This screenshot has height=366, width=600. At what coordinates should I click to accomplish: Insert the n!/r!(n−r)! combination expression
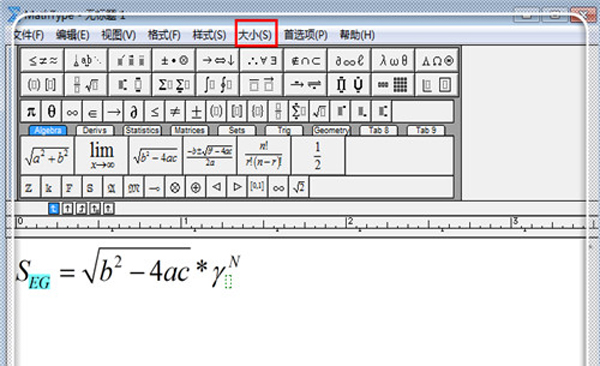(264, 156)
